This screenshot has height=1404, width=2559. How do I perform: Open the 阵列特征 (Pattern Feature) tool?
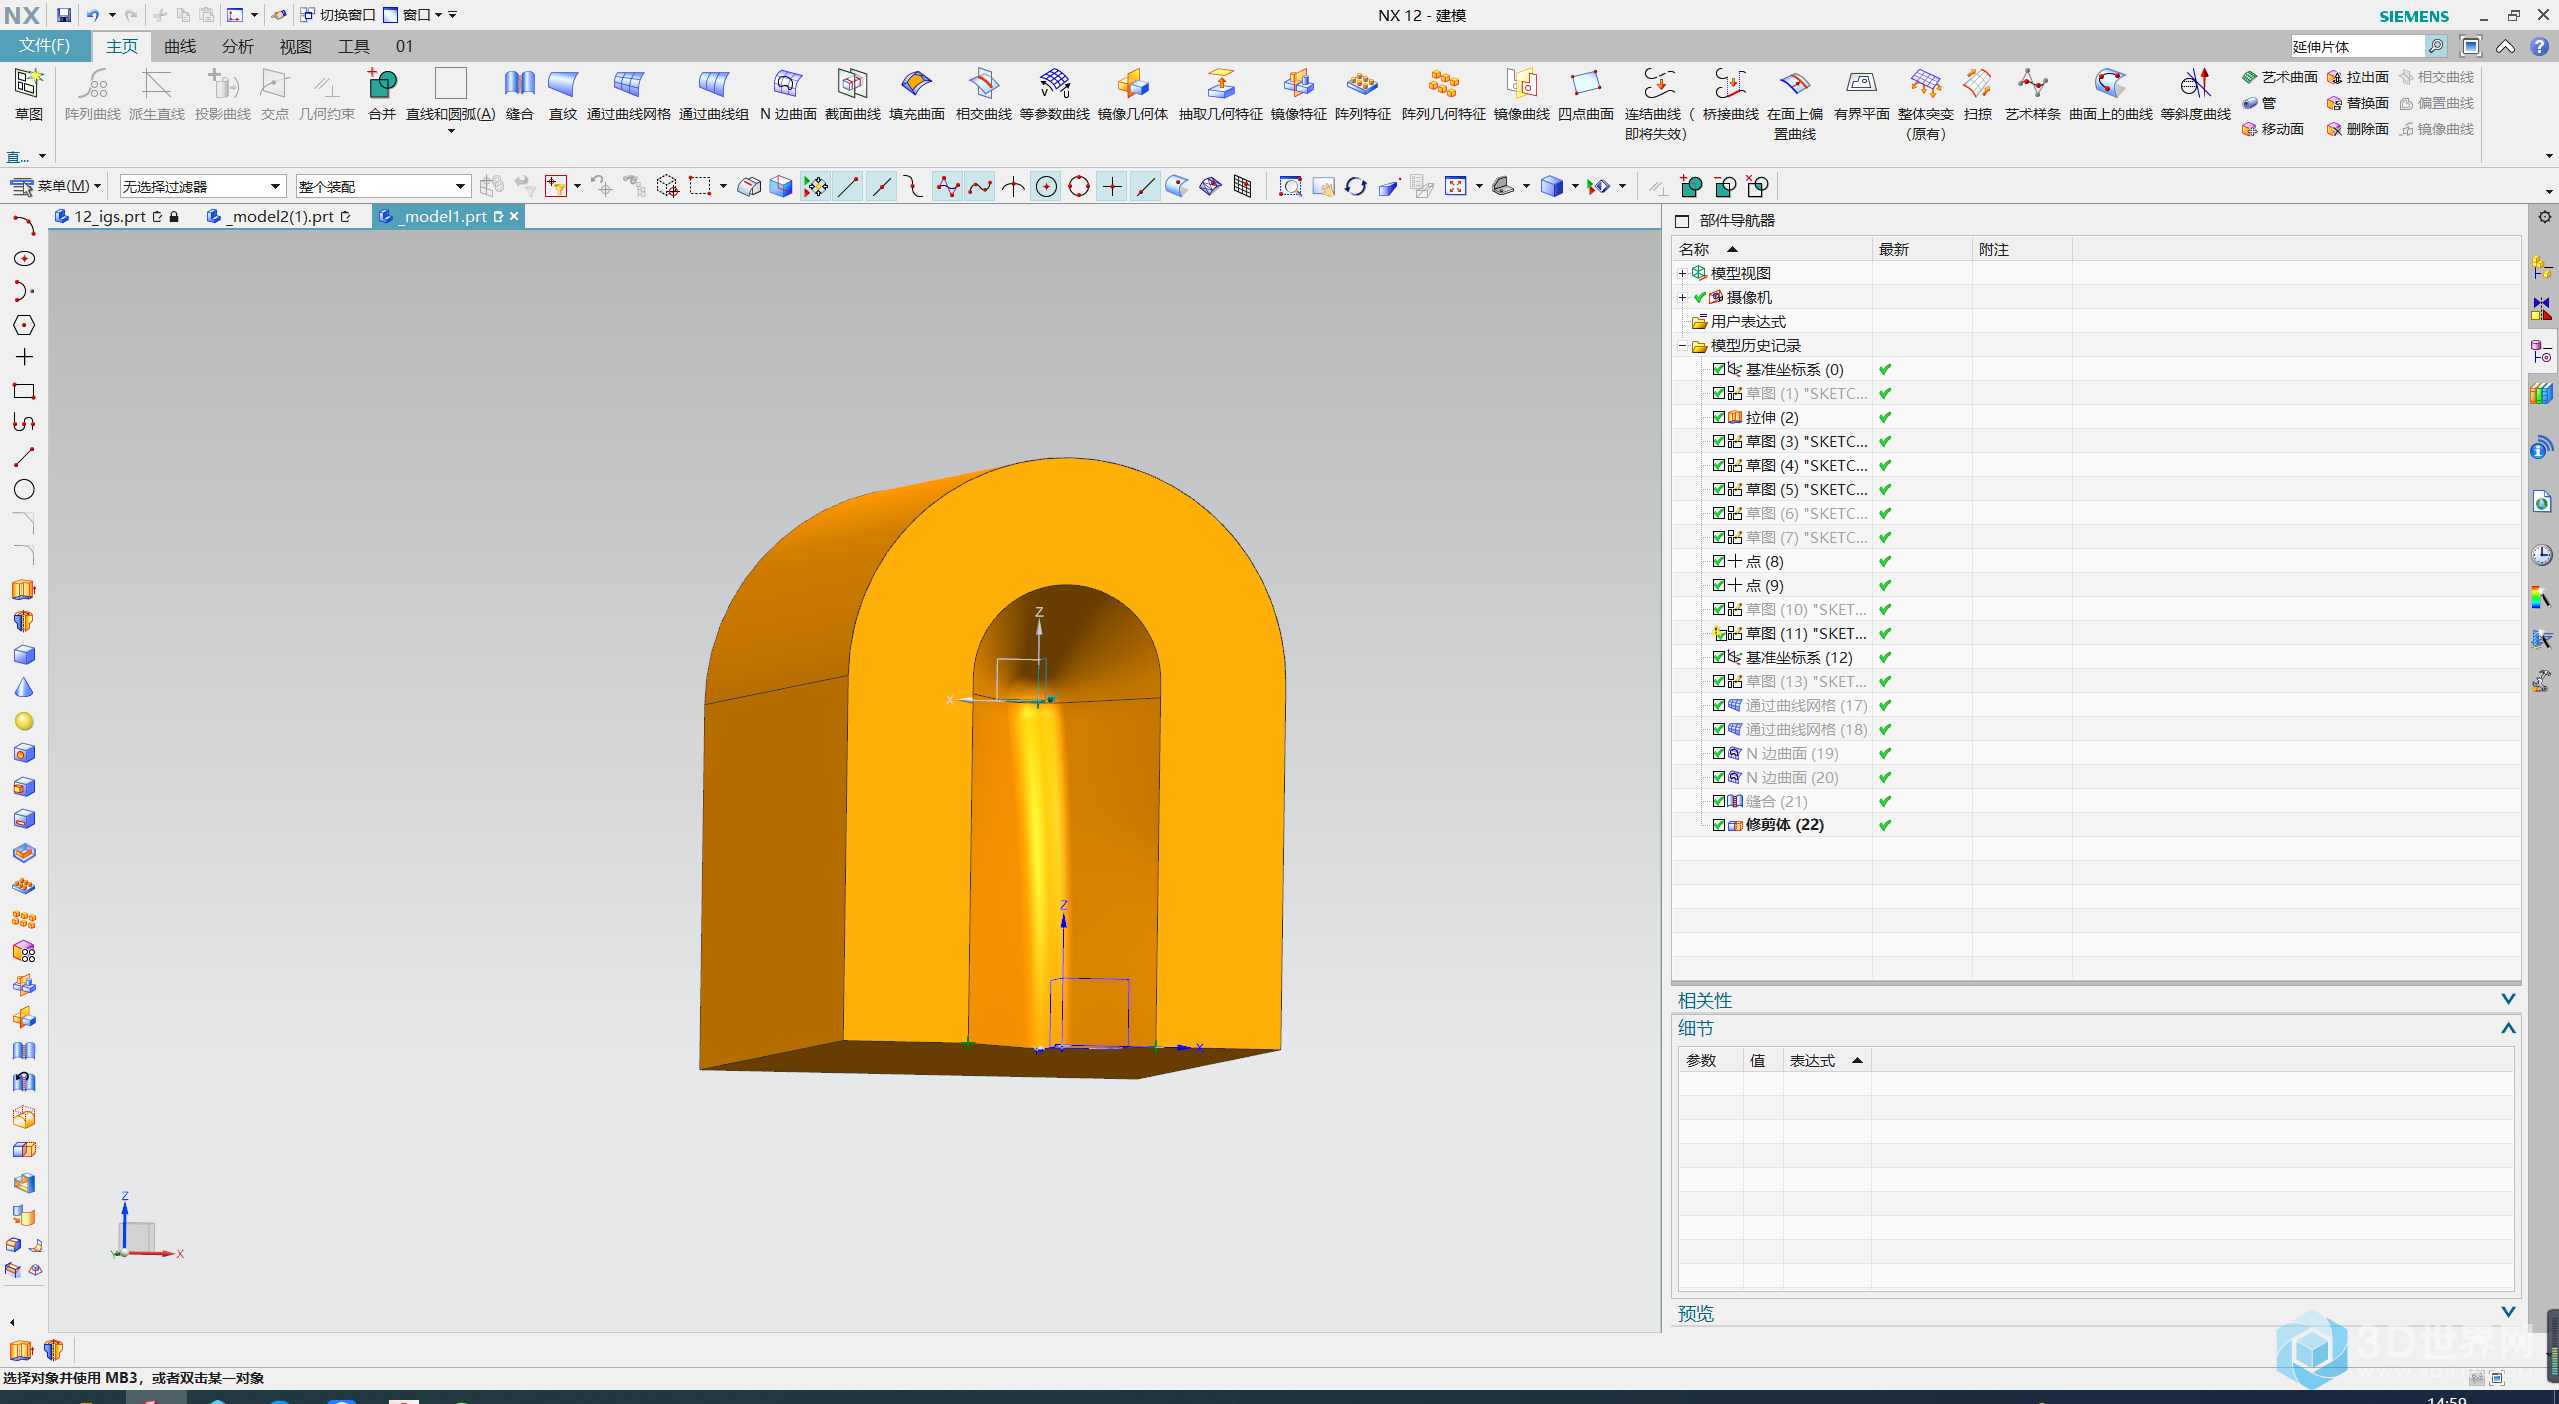[x=1362, y=94]
